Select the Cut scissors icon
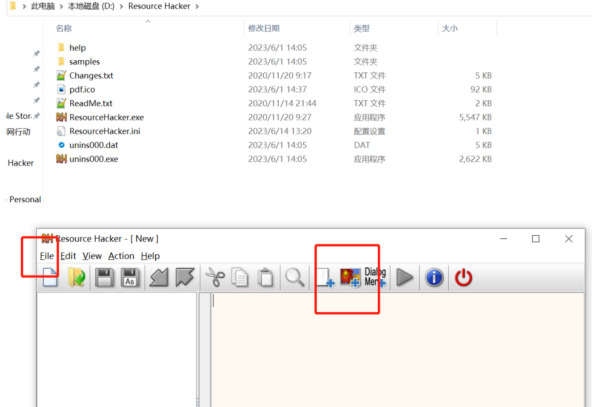592x407 pixels. tap(215, 278)
